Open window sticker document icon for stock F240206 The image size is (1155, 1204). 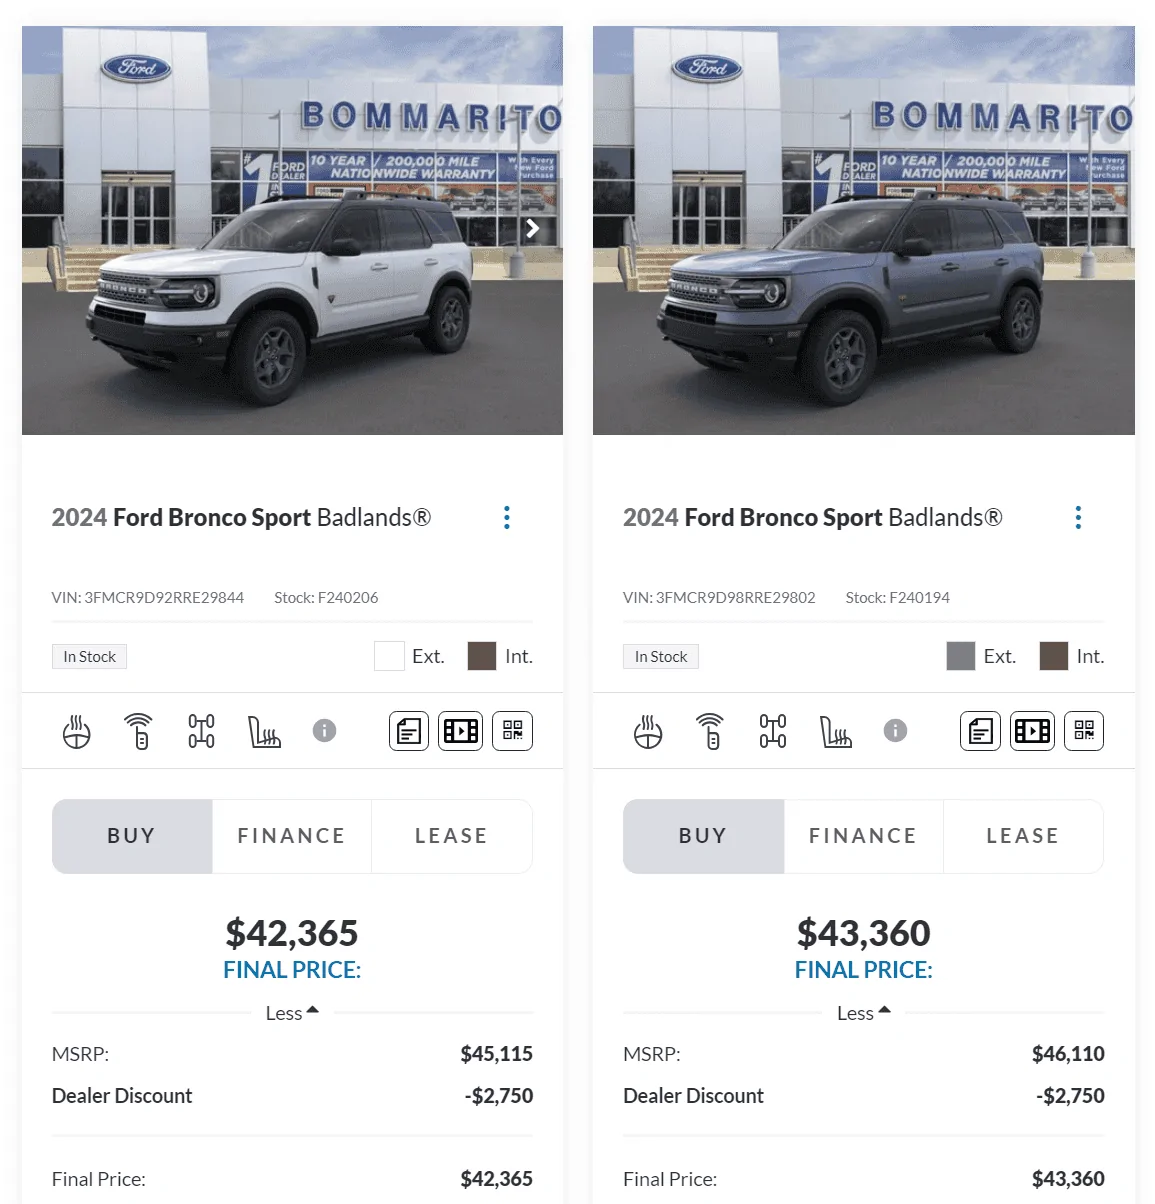[x=409, y=731]
